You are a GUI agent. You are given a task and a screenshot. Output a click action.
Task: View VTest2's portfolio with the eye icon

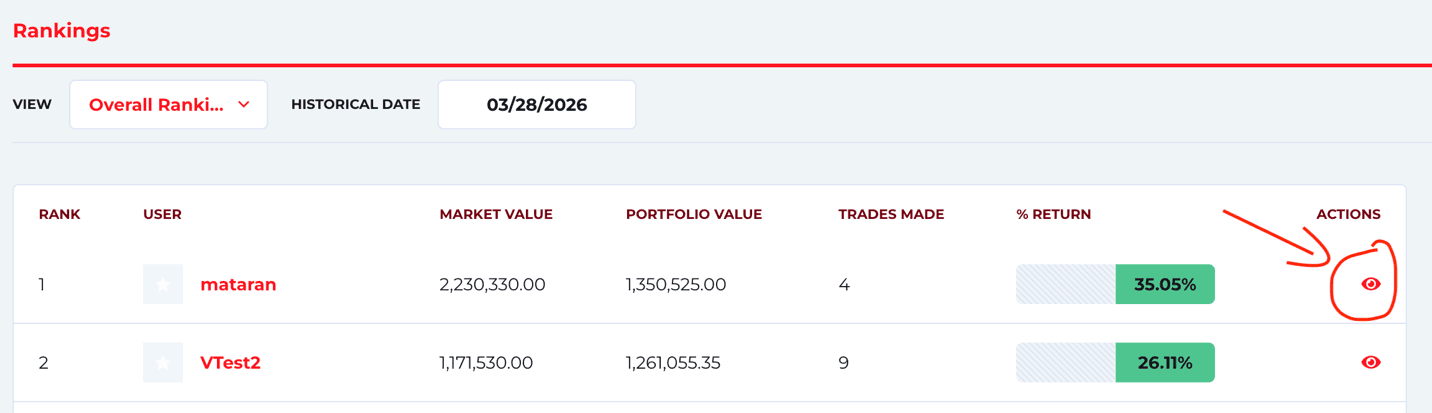1370,363
